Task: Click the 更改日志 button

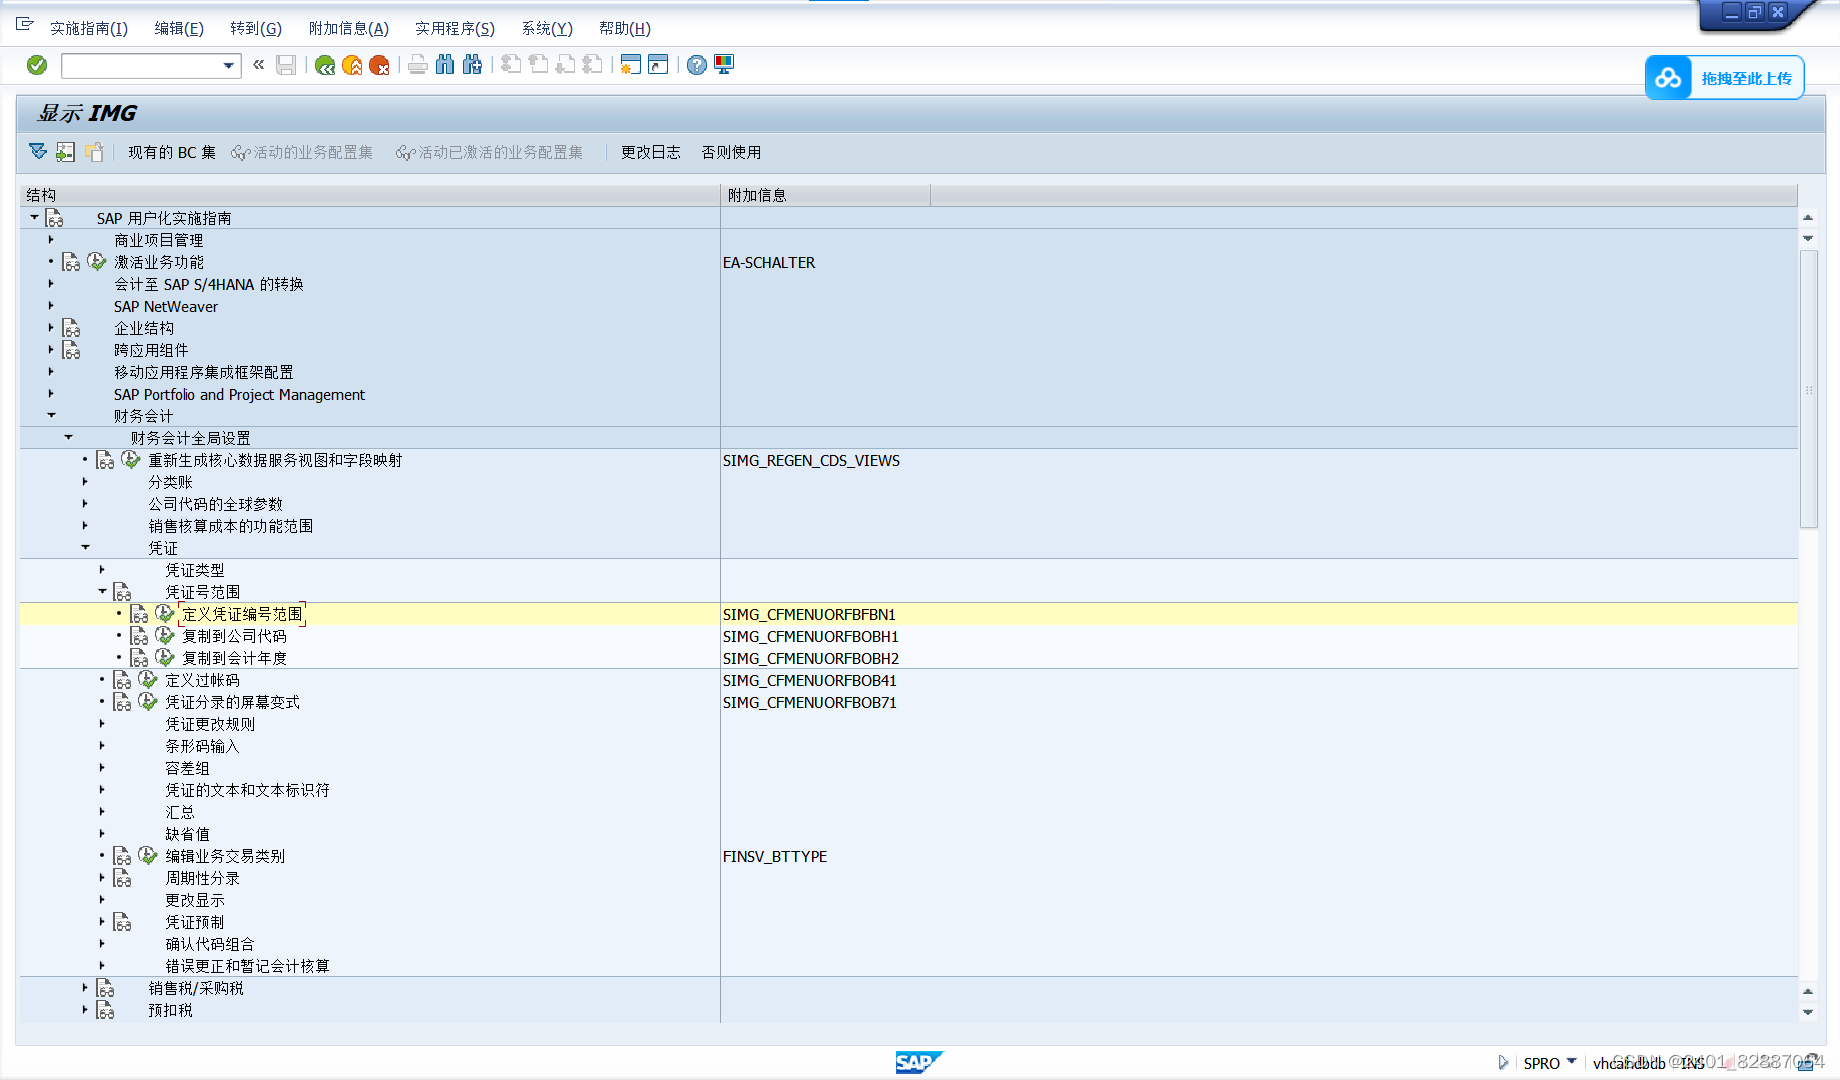Action: click(649, 152)
